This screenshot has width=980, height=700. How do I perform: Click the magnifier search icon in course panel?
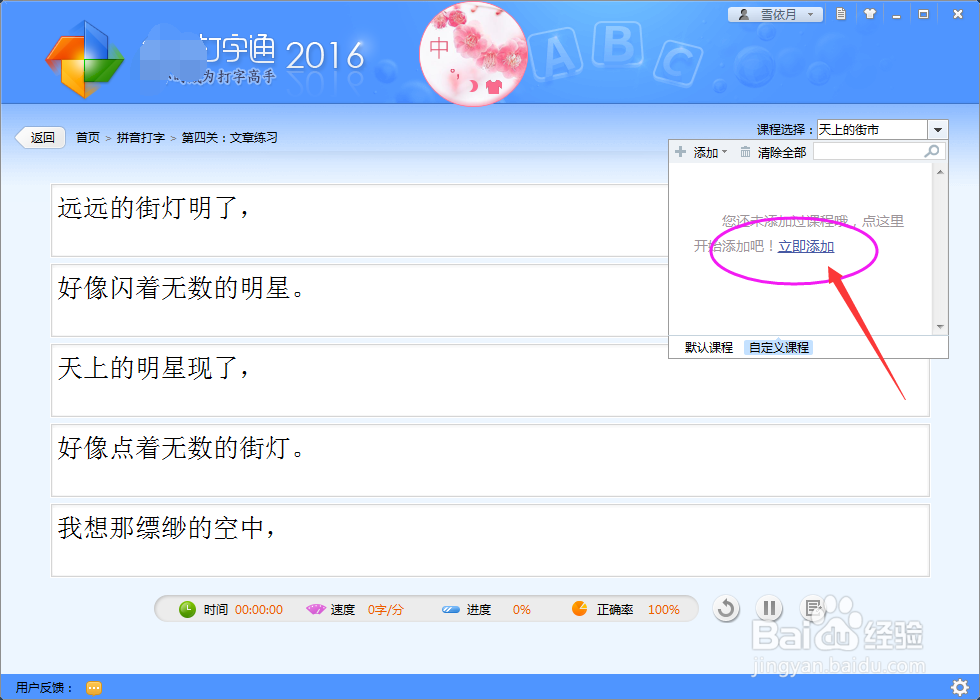coord(931,150)
